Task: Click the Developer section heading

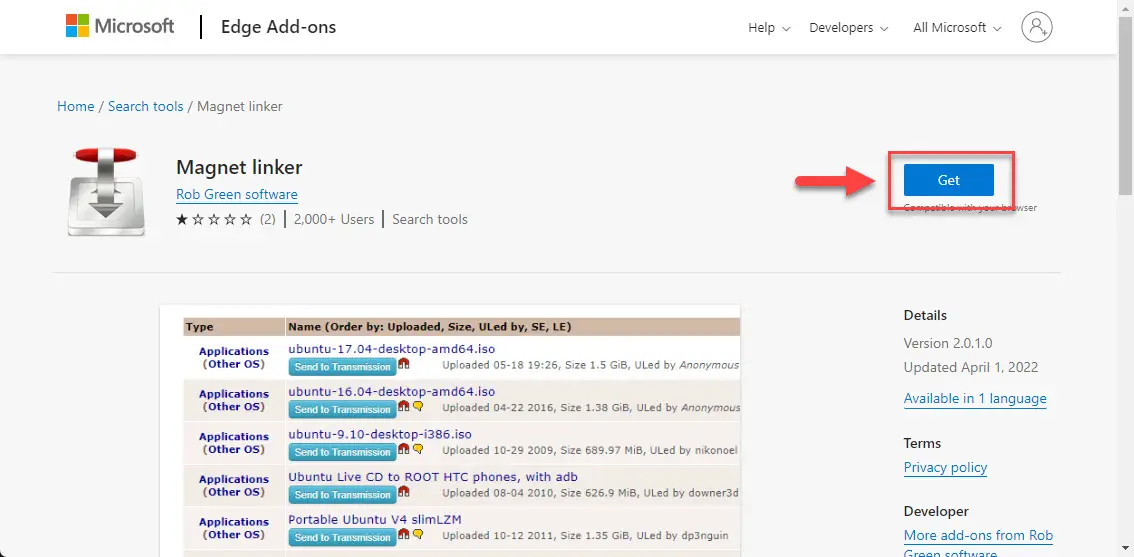Action: [936, 511]
